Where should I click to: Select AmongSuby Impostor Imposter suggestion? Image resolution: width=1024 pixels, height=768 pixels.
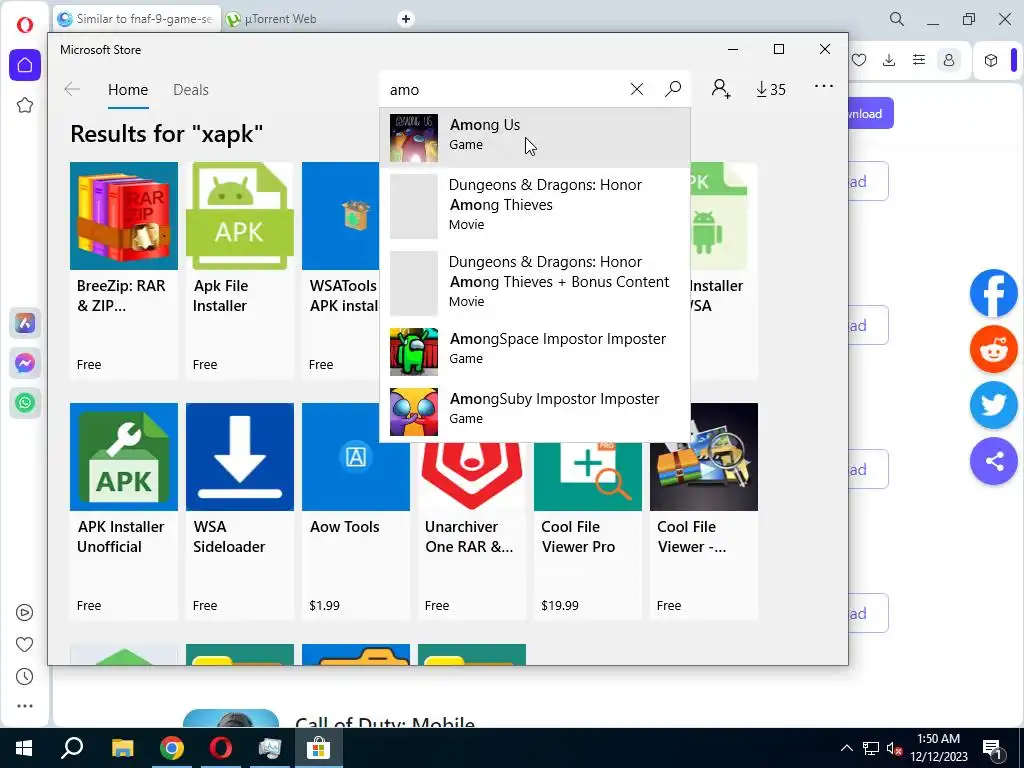click(534, 411)
